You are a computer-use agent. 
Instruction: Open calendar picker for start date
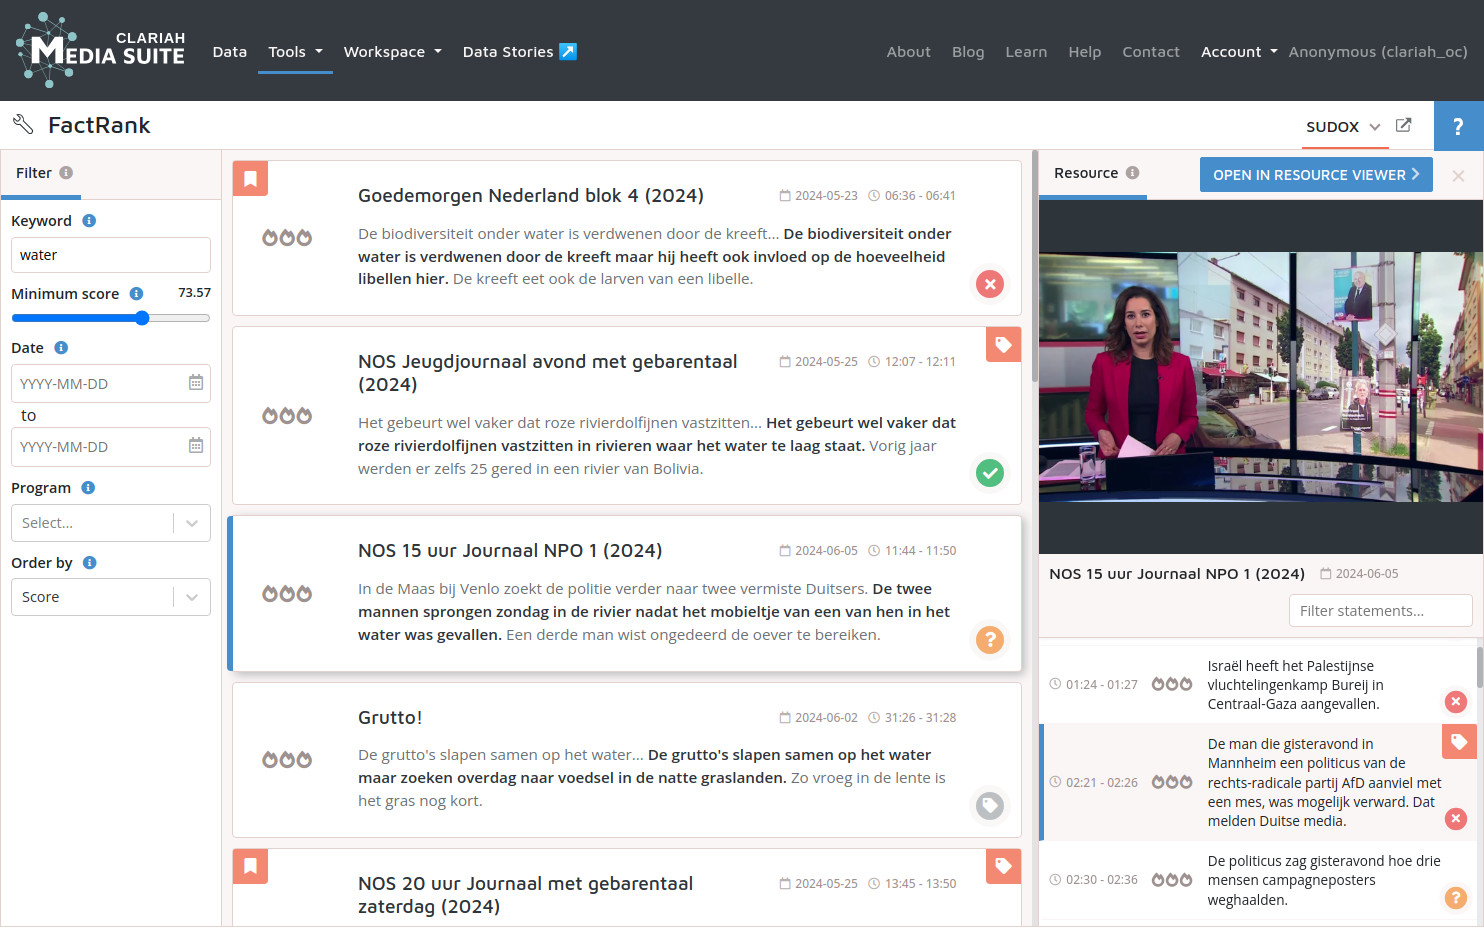tap(196, 382)
